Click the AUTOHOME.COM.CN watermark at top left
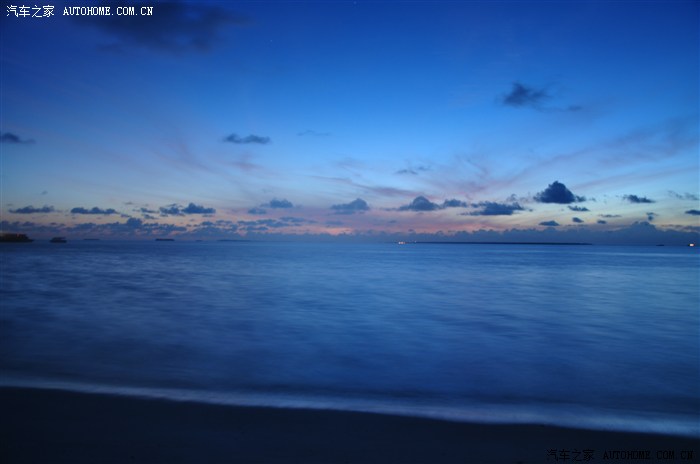700x464 pixels. (x=108, y=11)
